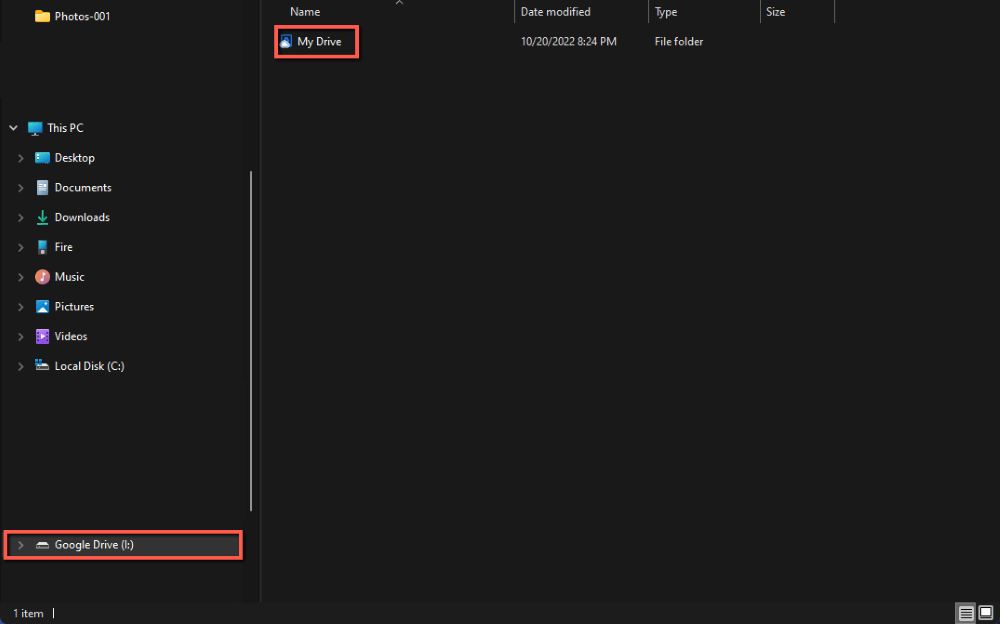Switch to Large icons view icon

(x=986, y=614)
